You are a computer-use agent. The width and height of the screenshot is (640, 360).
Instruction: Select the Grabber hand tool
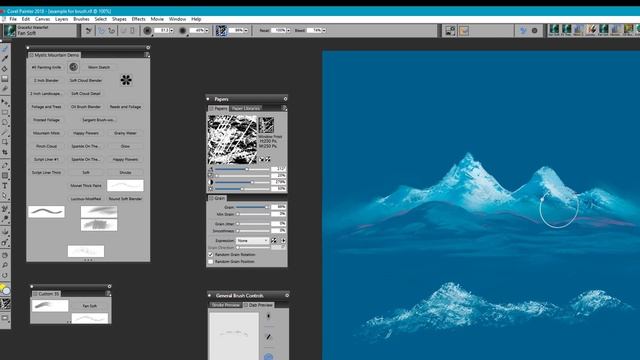click(x=4, y=255)
